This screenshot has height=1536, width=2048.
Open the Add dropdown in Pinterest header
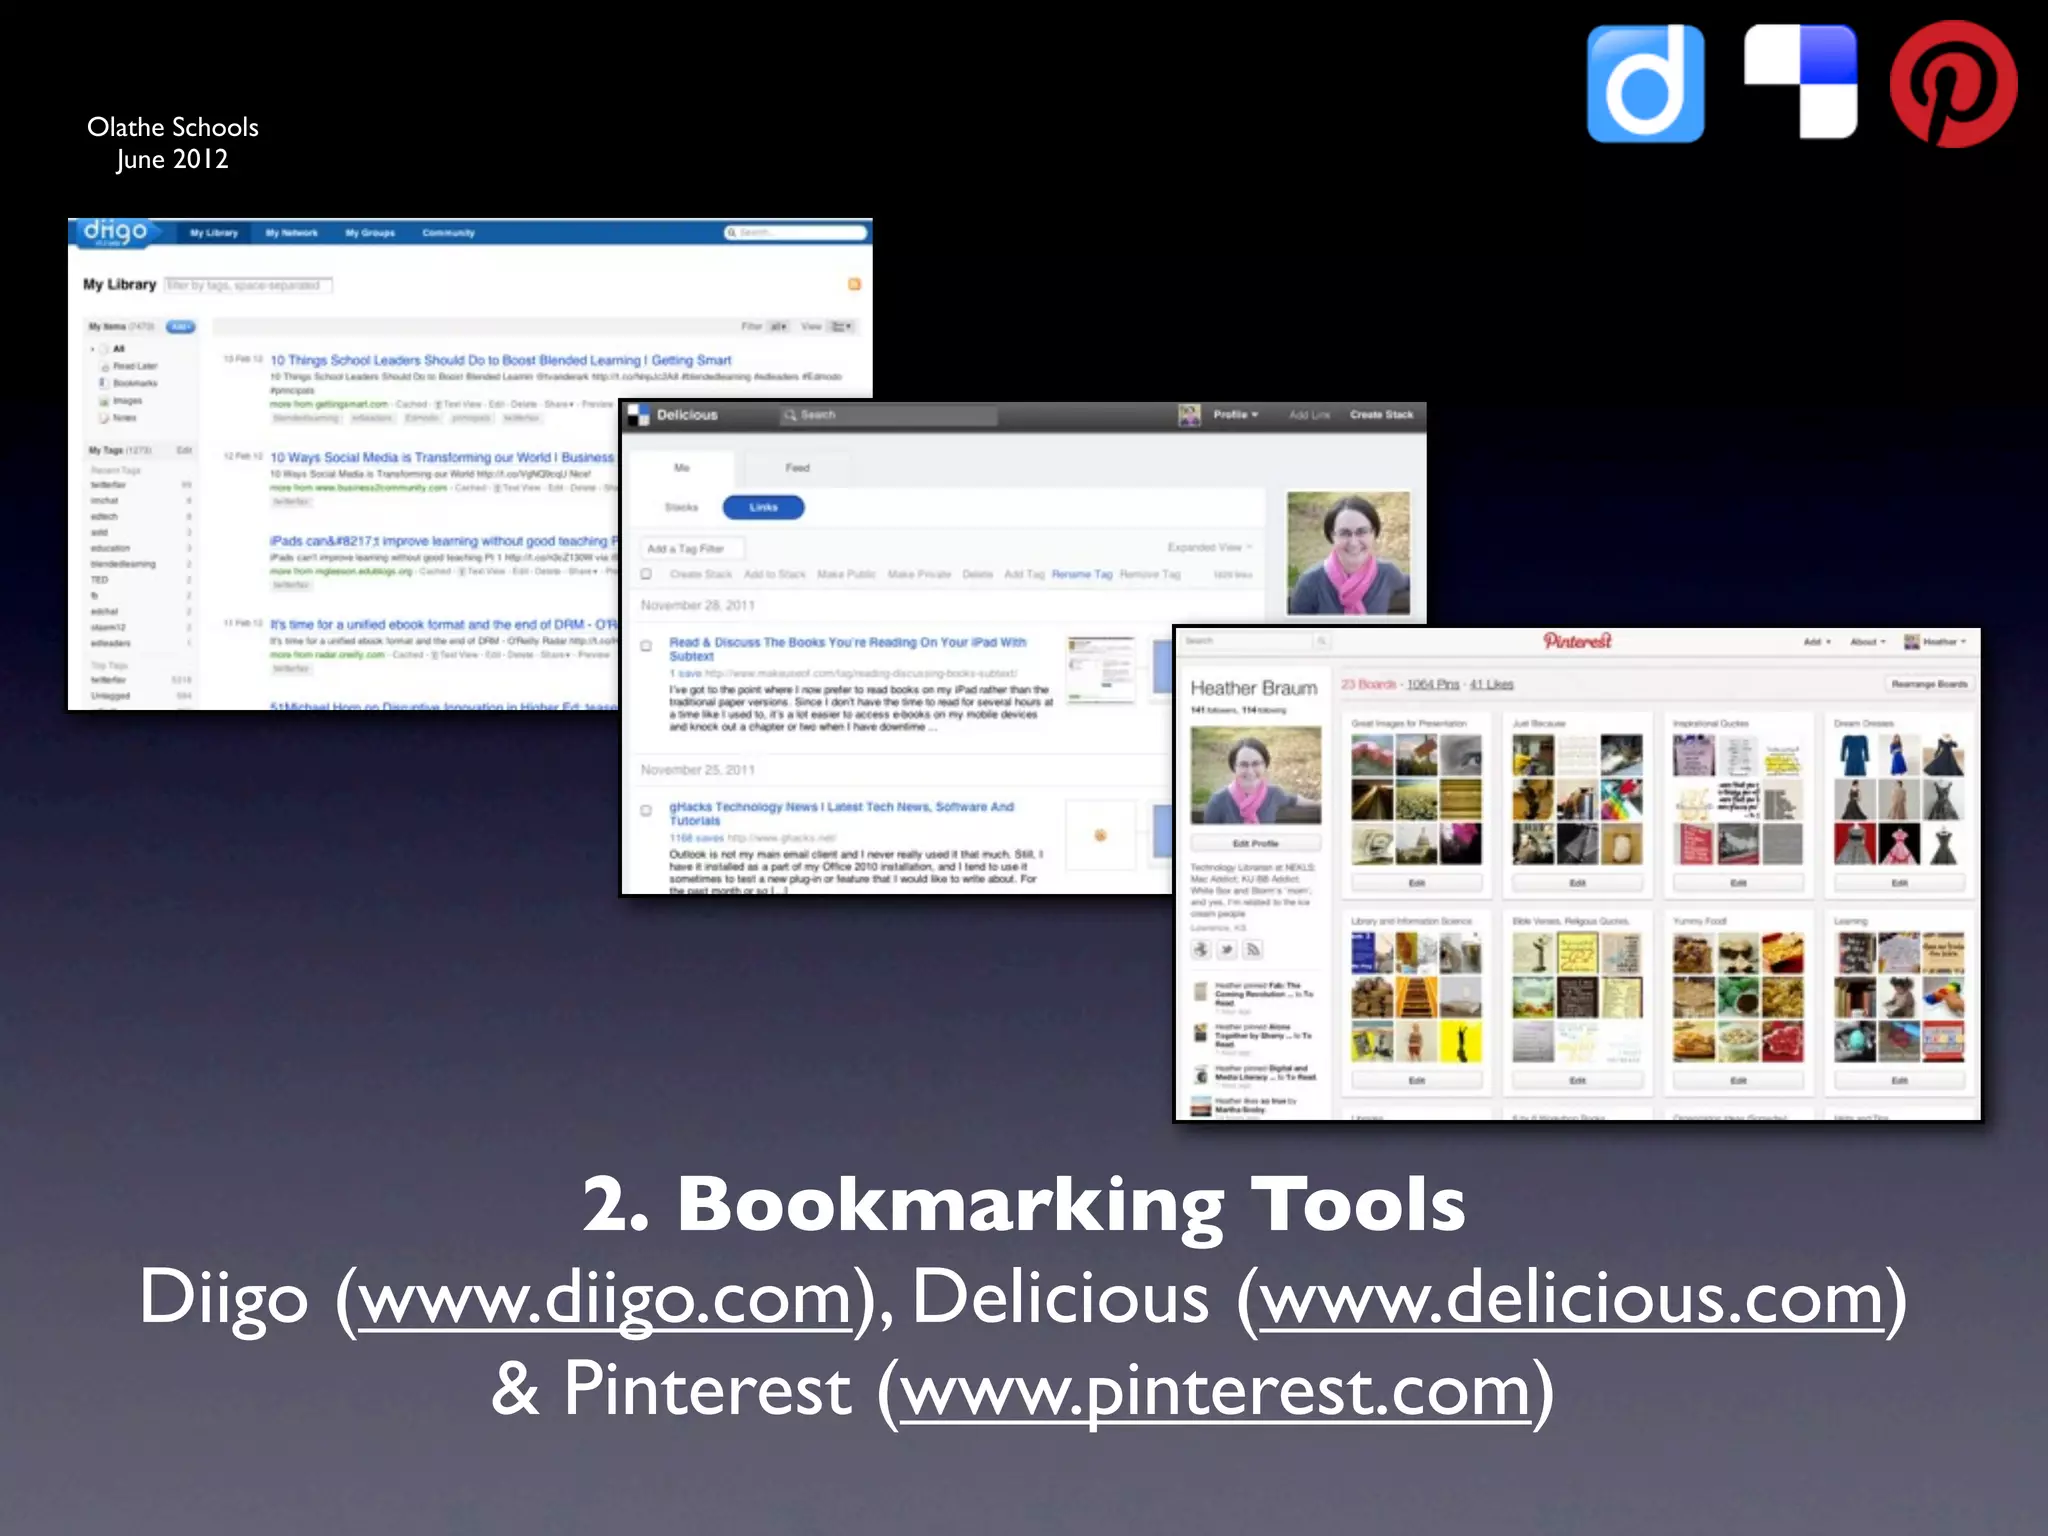coord(1817,641)
